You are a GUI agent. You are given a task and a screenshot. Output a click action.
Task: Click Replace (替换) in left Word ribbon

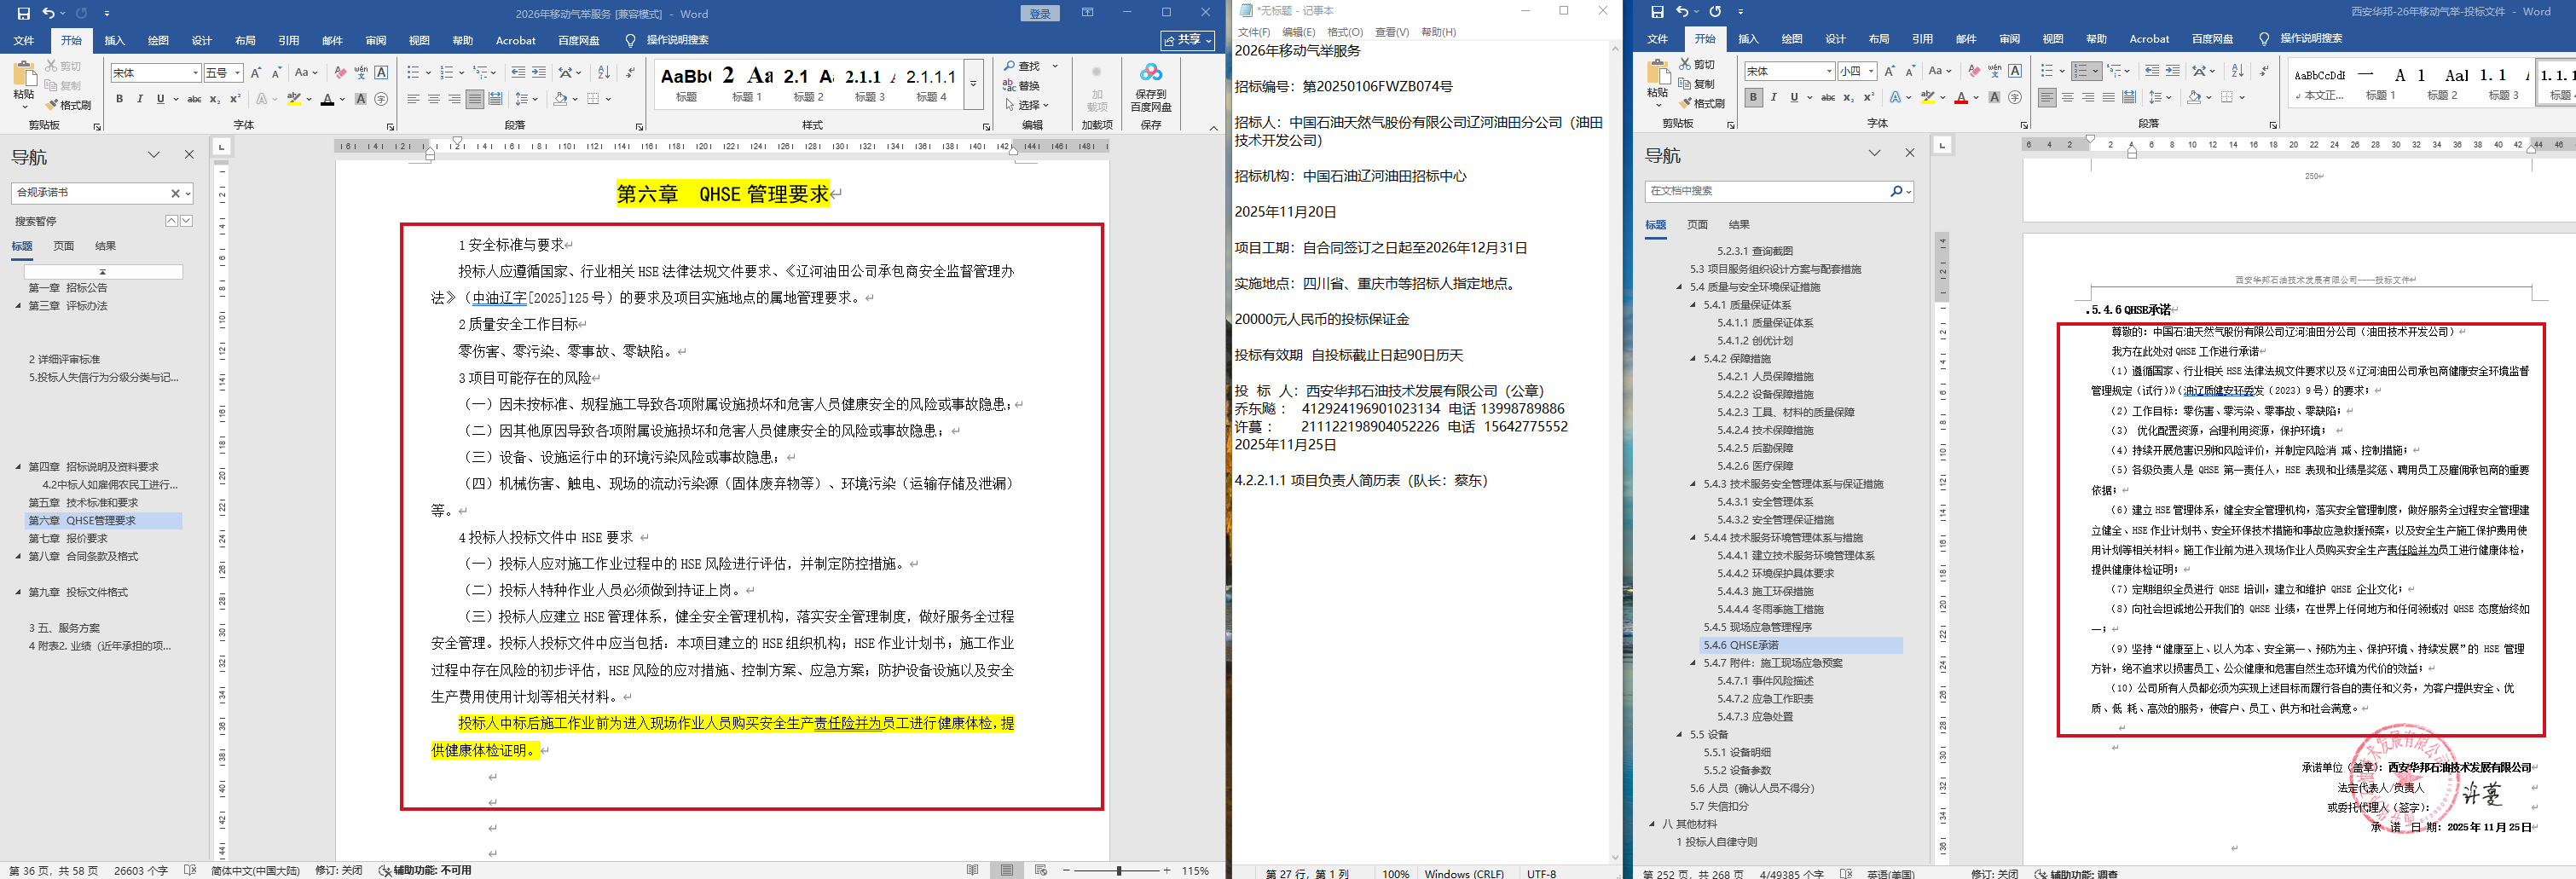[1022, 85]
